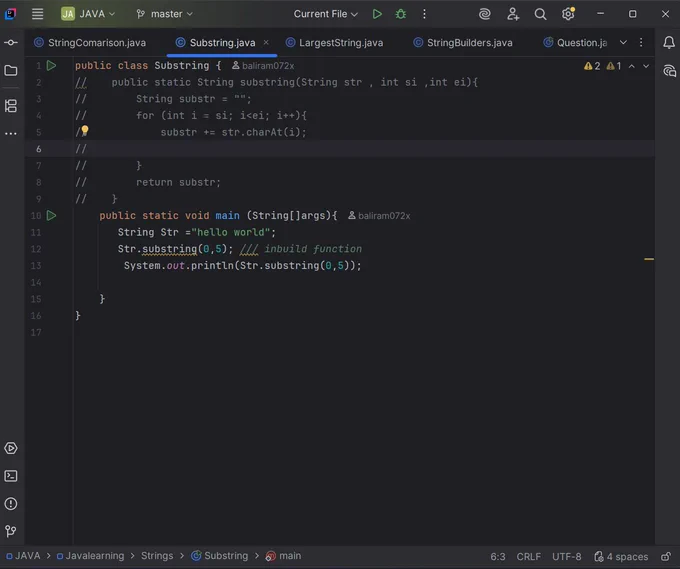The width and height of the screenshot is (680, 569).
Task: Open the Project folder tool window
Action: 11,70
